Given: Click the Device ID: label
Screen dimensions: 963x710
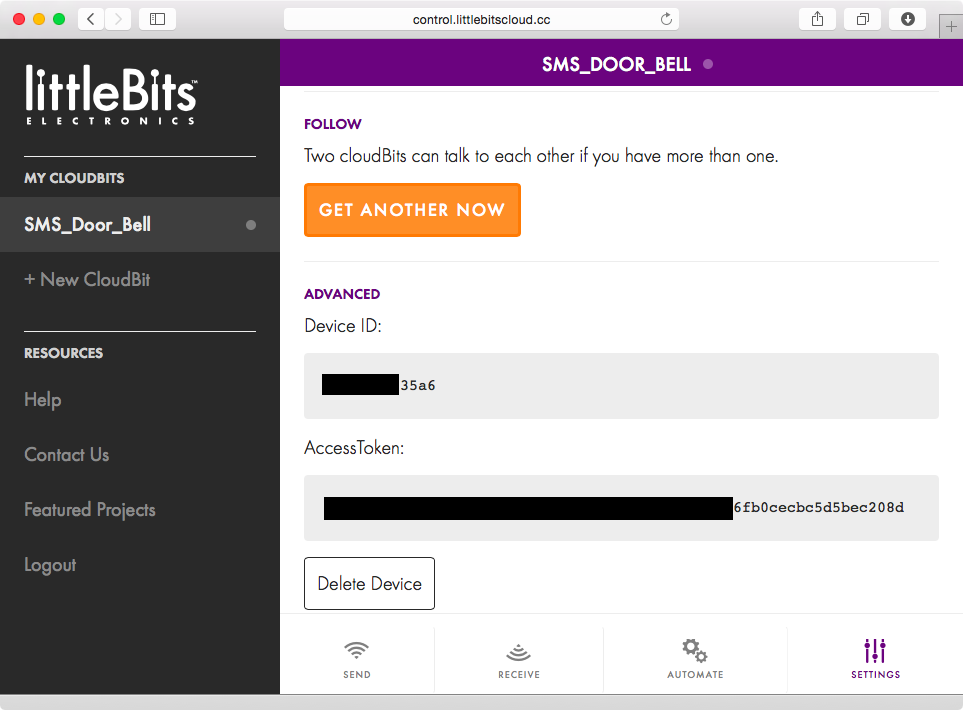Looking at the screenshot, I should click(x=343, y=326).
